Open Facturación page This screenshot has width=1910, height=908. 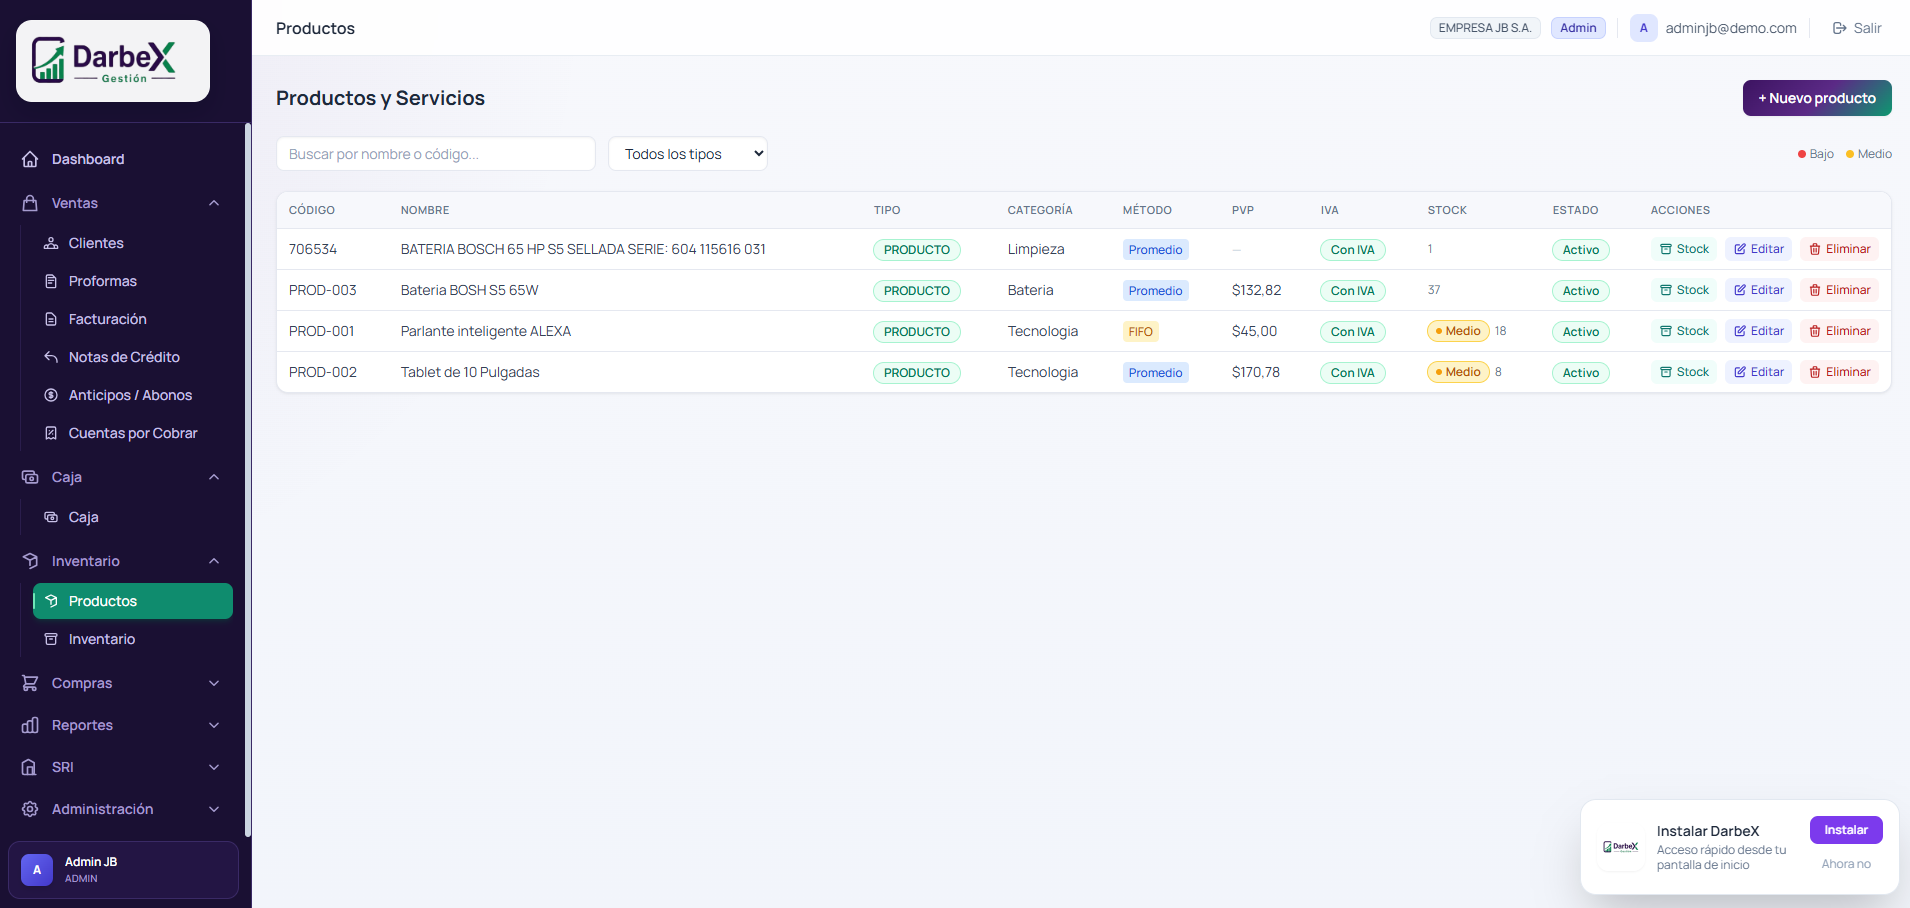pos(133,319)
